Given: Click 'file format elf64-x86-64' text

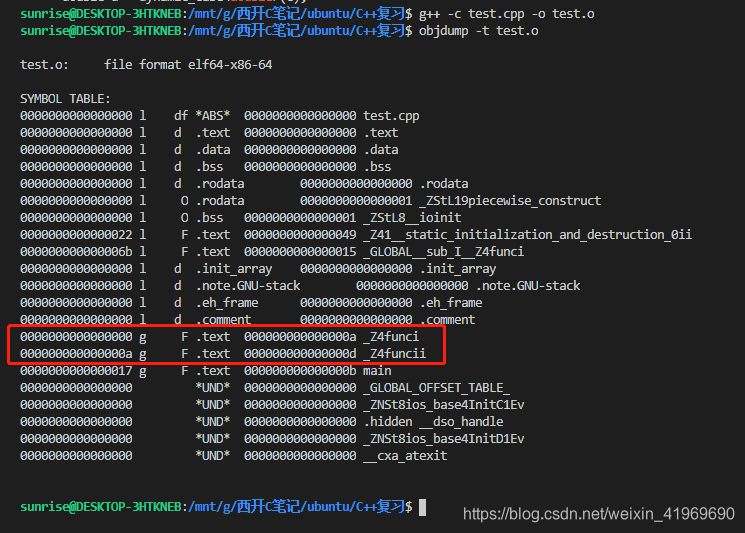Looking at the screenshot, I should (188, 65).
